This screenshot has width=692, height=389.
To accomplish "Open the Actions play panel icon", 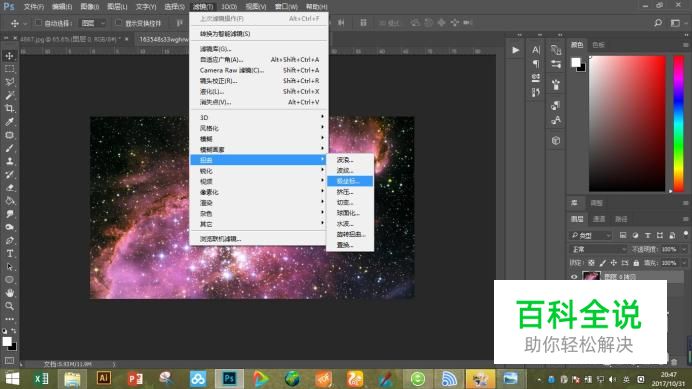I will (515, 50).
